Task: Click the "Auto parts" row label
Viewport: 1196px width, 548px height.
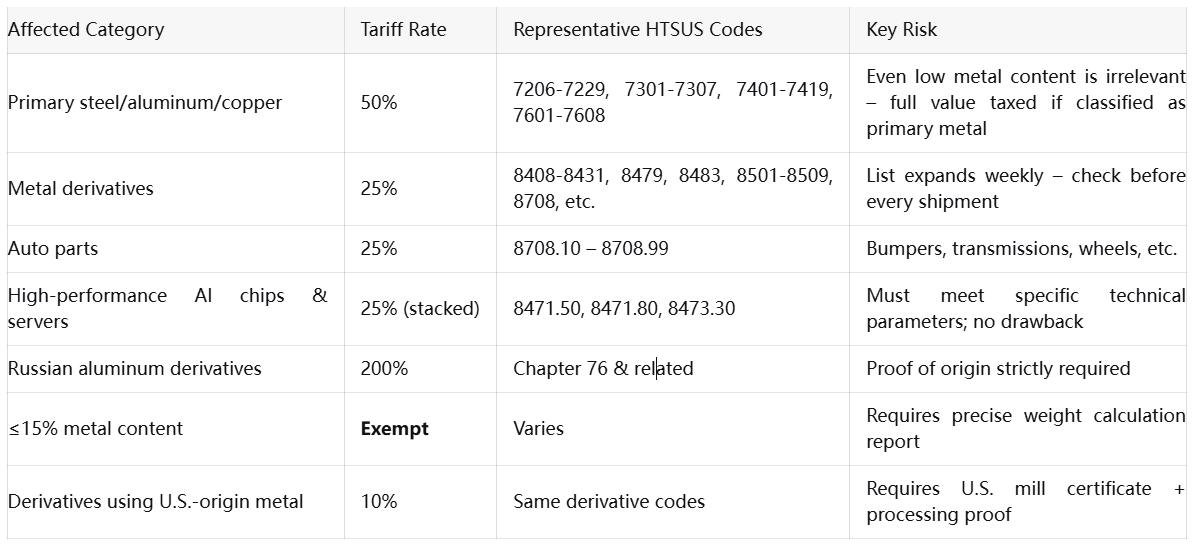Action: coord(53,249)
